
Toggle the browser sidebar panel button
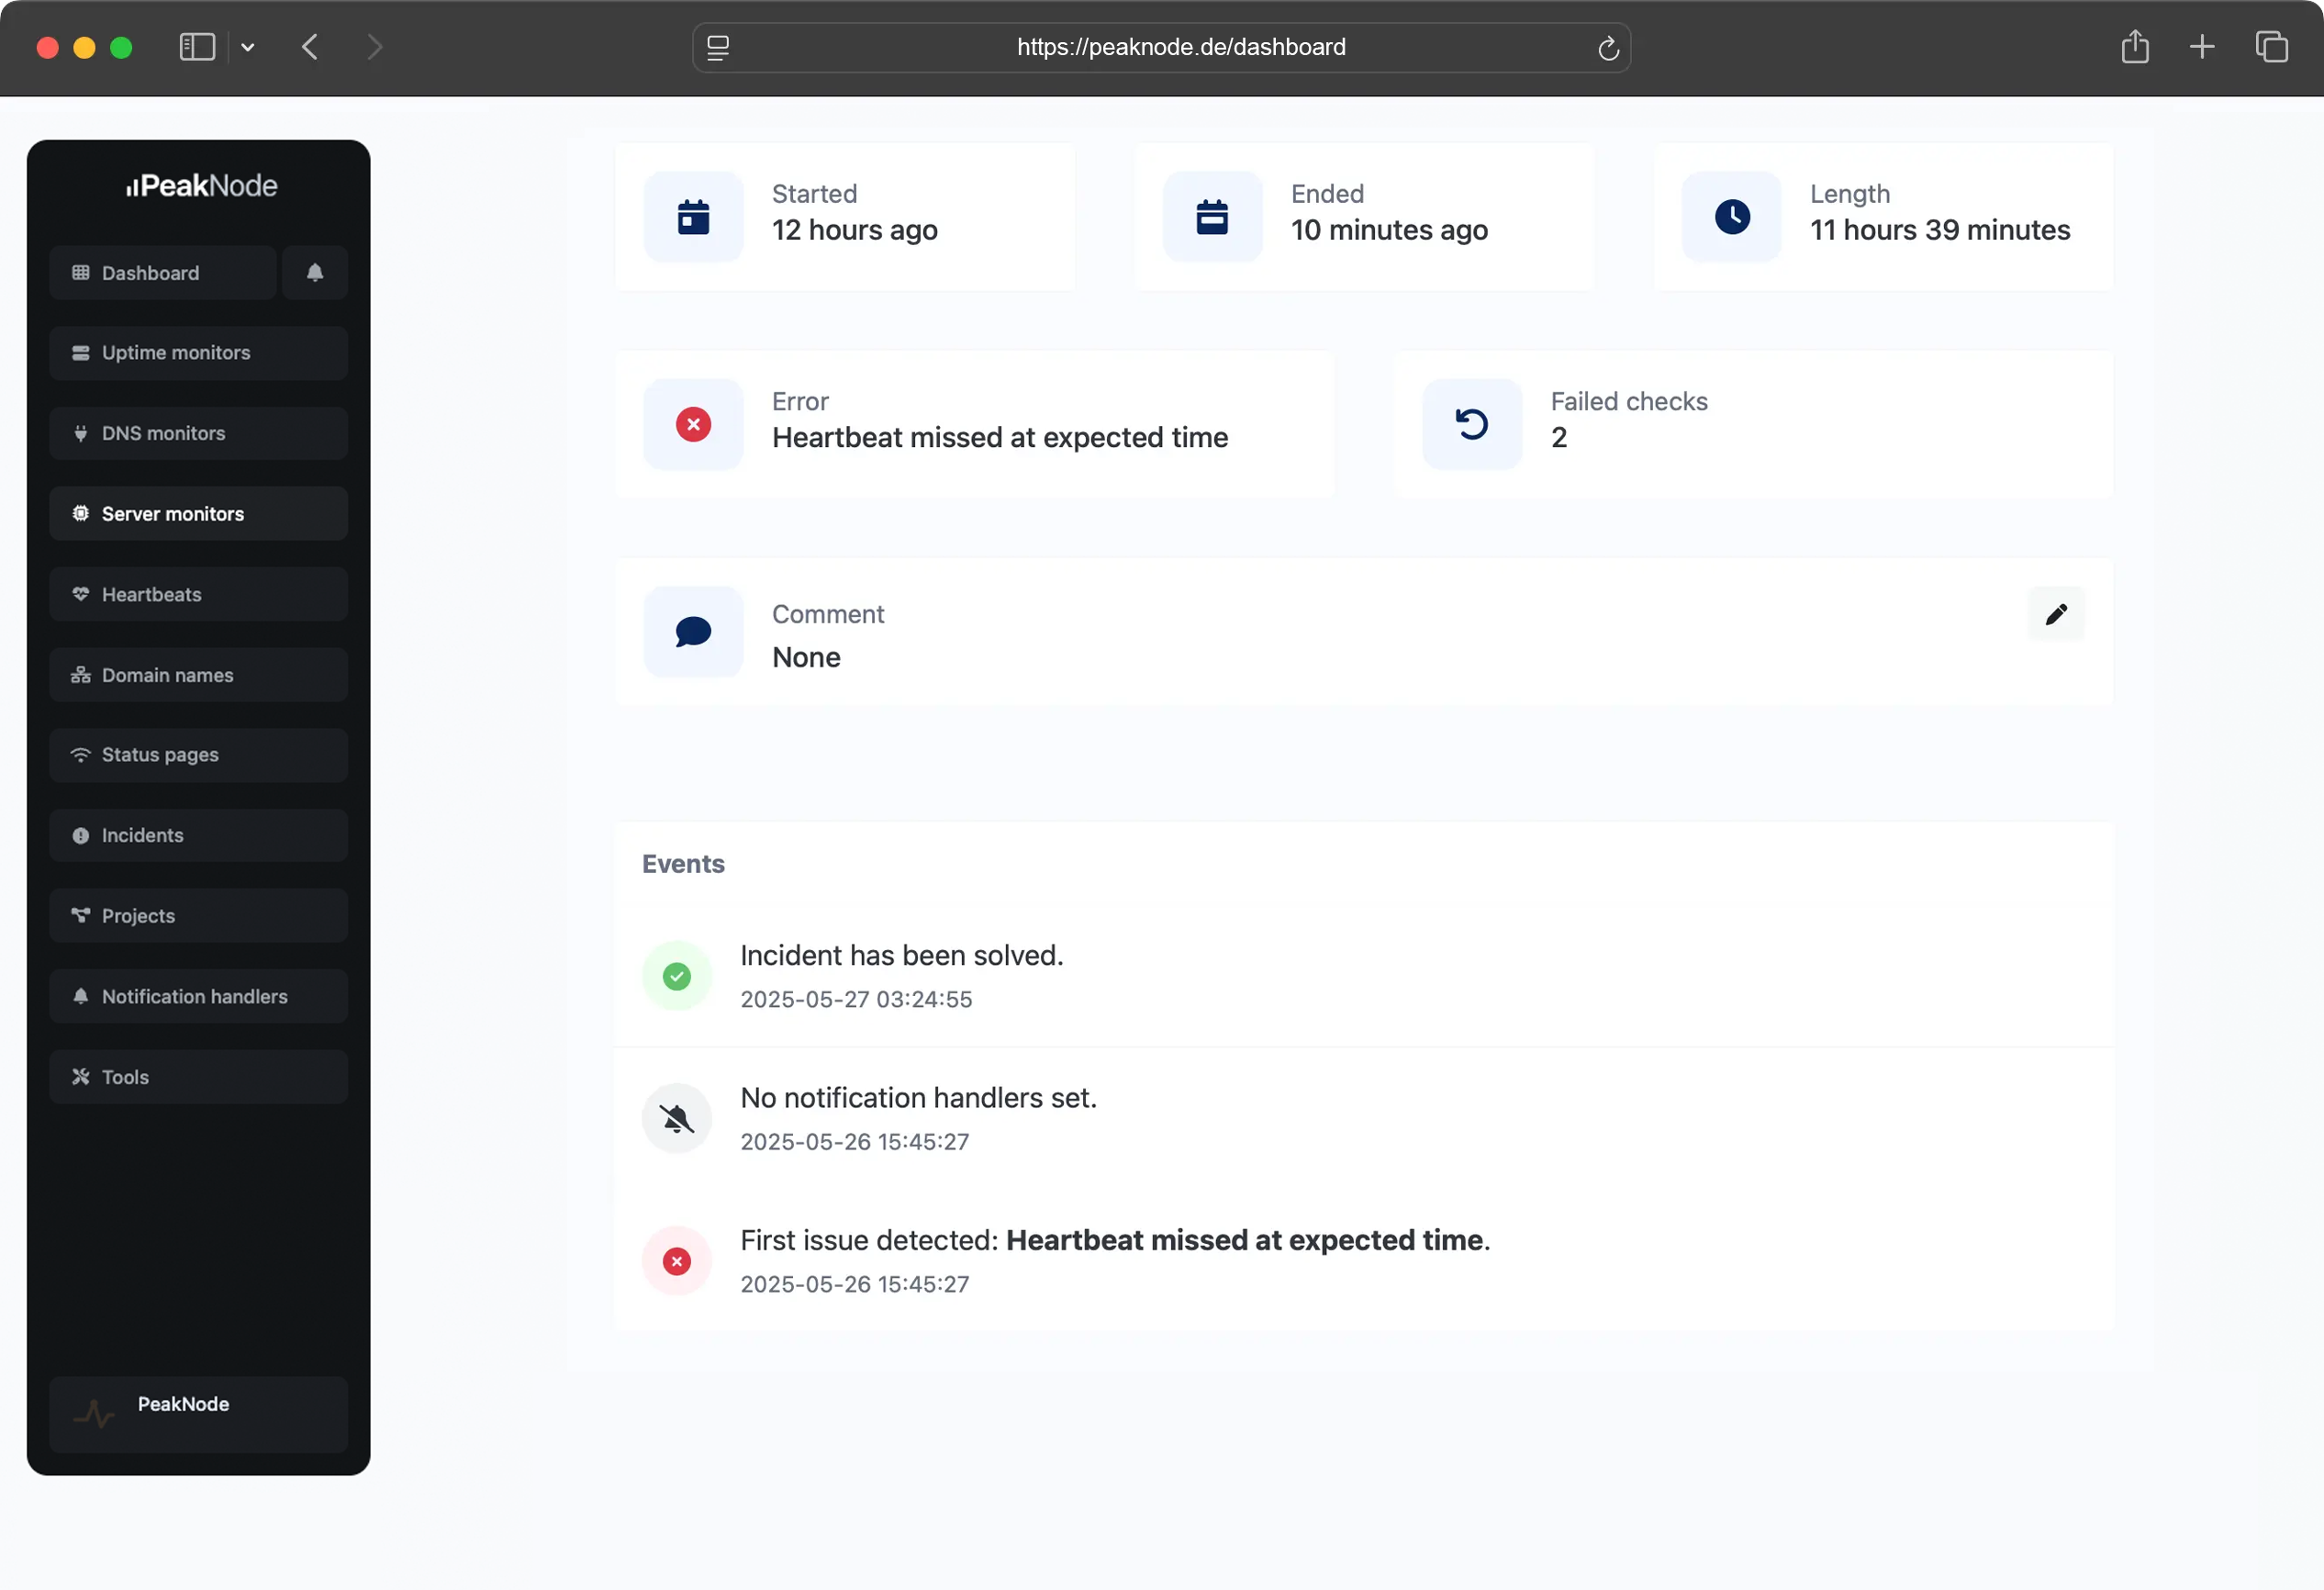click(x=197, y=47)
